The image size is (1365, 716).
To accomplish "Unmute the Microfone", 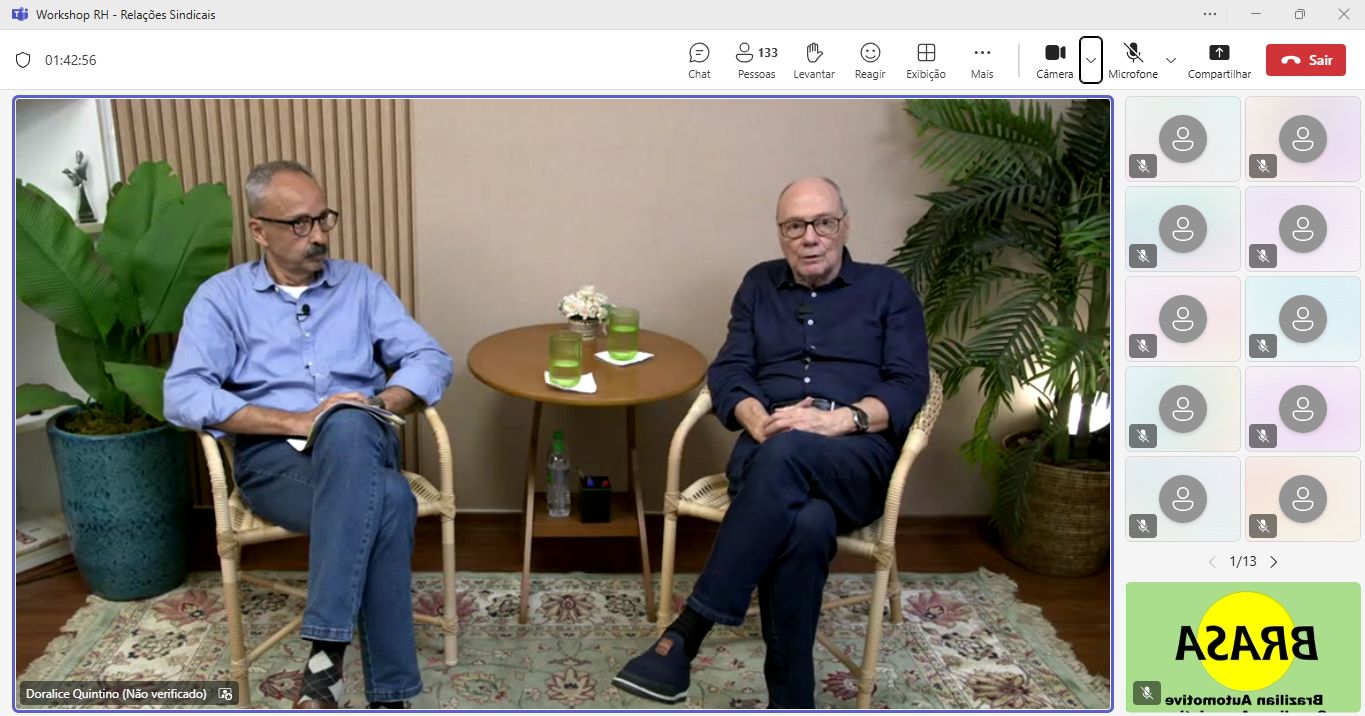I will pos(1133,59).
